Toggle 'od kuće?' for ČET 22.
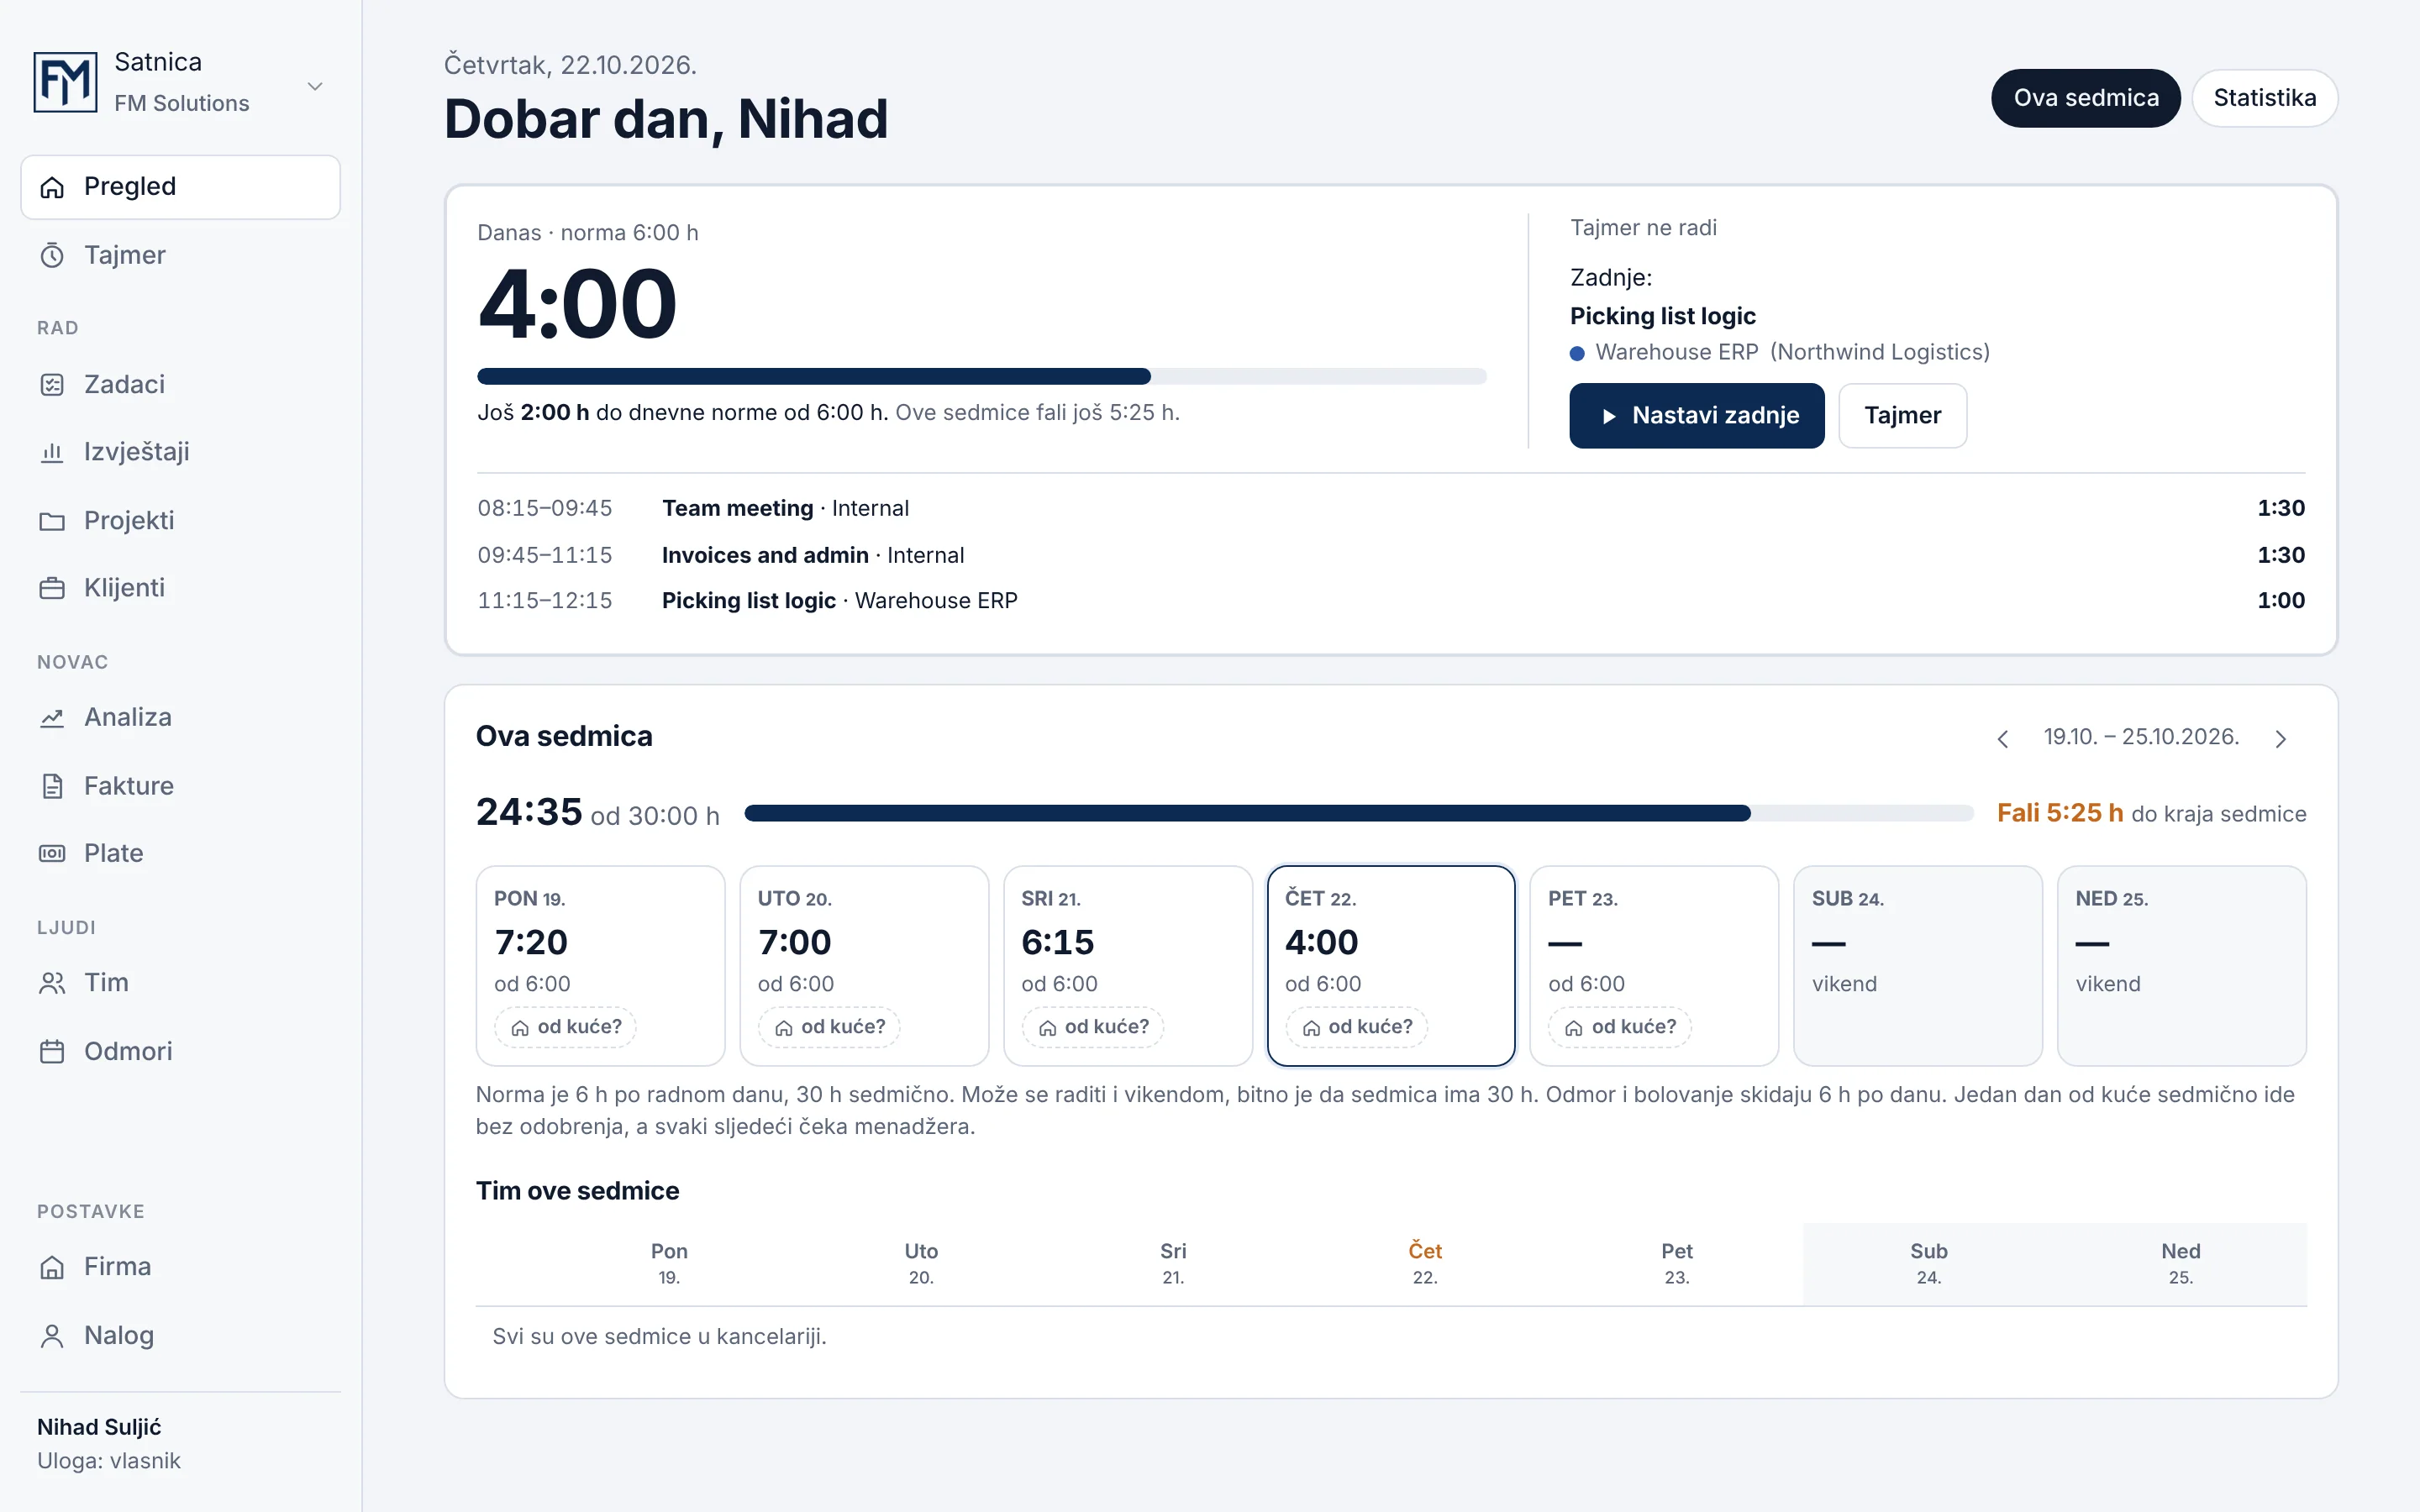Image resolution: width=2420 pixels, height=1512 pixels. (1357, 1027)
